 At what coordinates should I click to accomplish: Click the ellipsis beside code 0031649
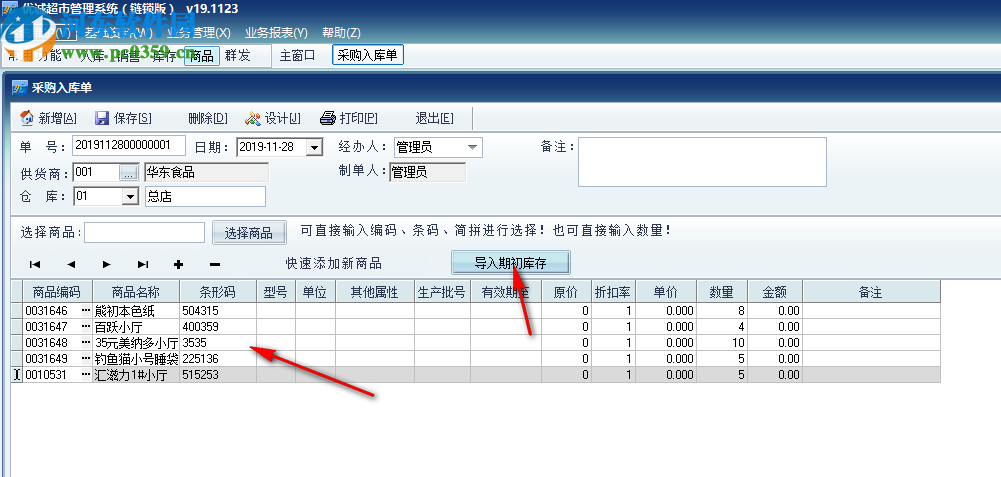coord(86,359)
